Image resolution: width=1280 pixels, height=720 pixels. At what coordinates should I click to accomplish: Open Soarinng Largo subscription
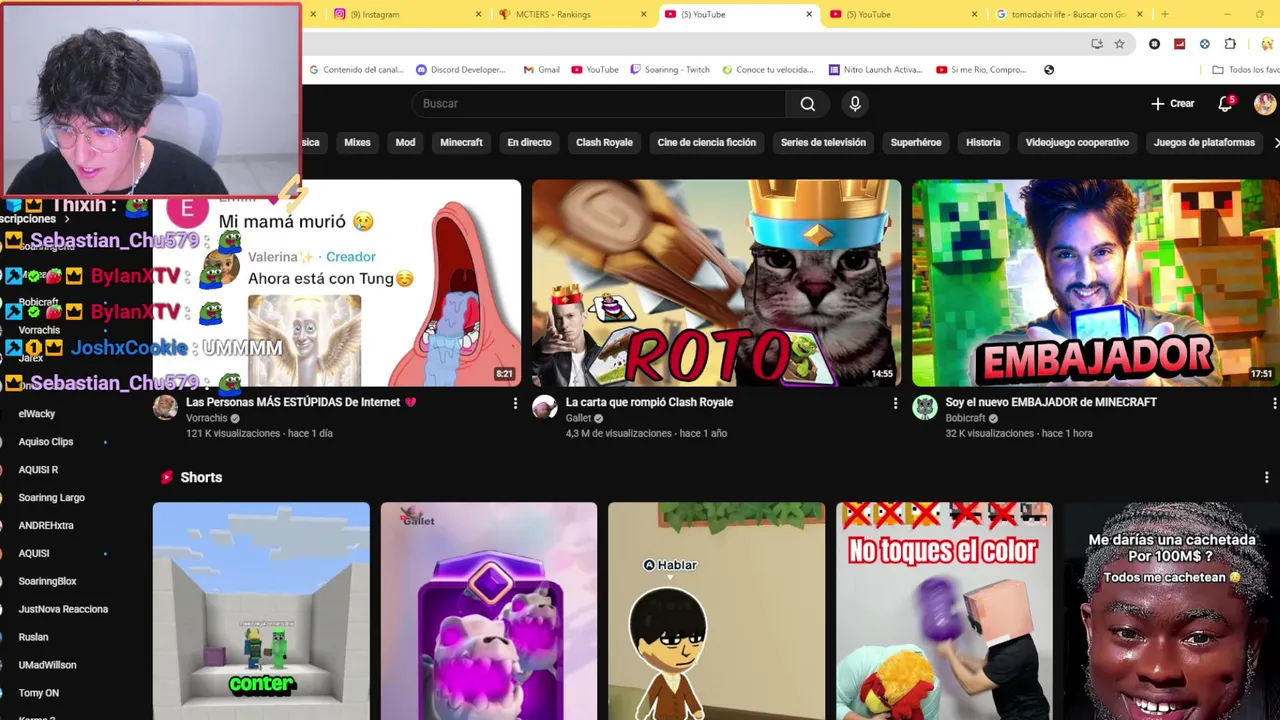(x=51, y=498)
